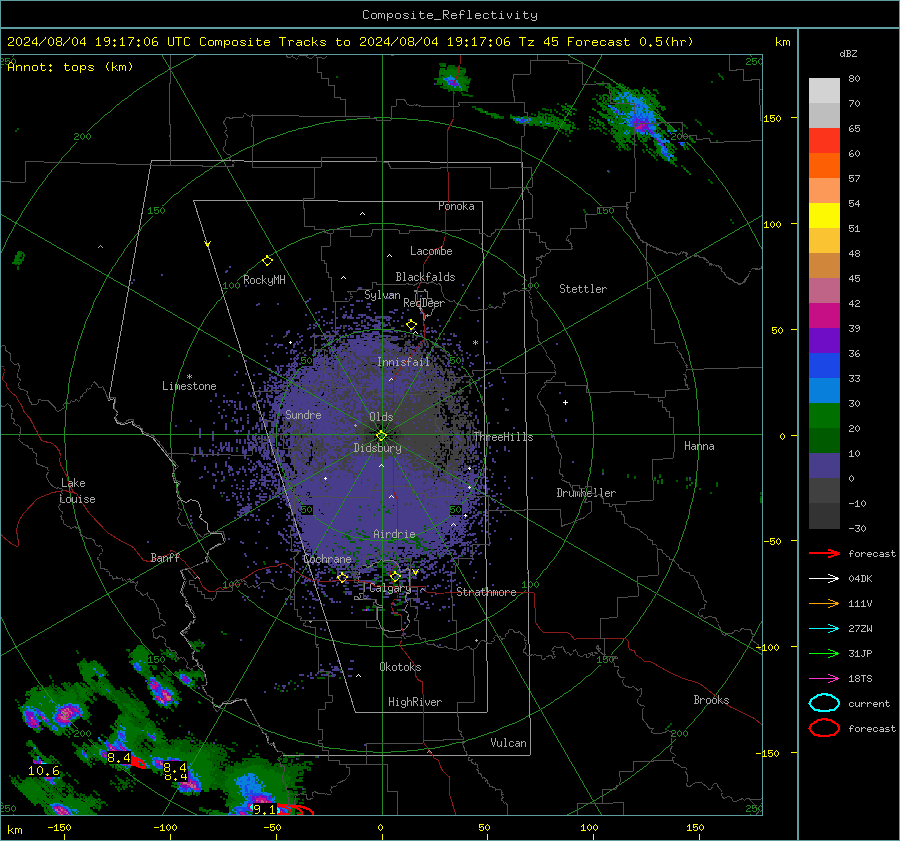The image size is (900, 841).
Task: Click the Vulcan label
Action: tap(509, 743)
